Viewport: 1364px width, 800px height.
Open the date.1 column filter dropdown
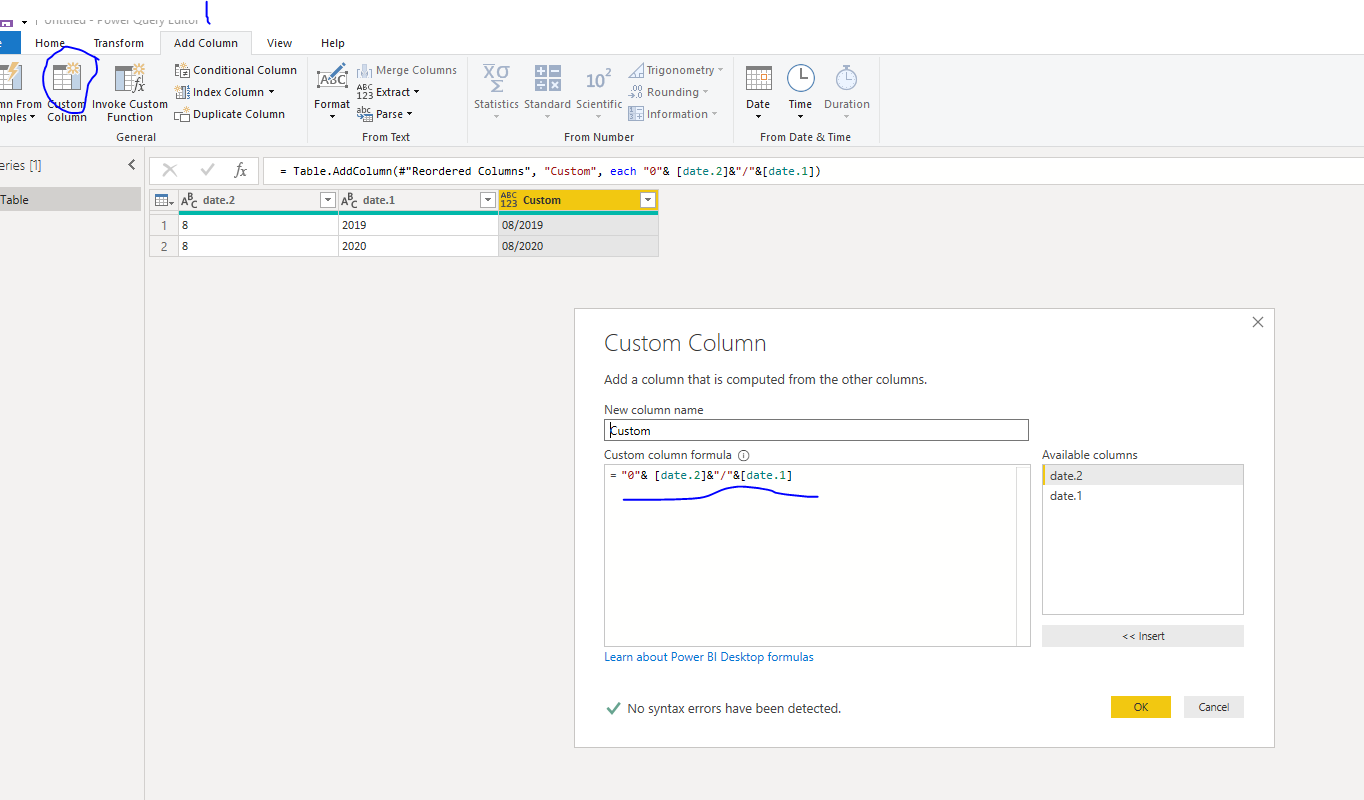487,200
